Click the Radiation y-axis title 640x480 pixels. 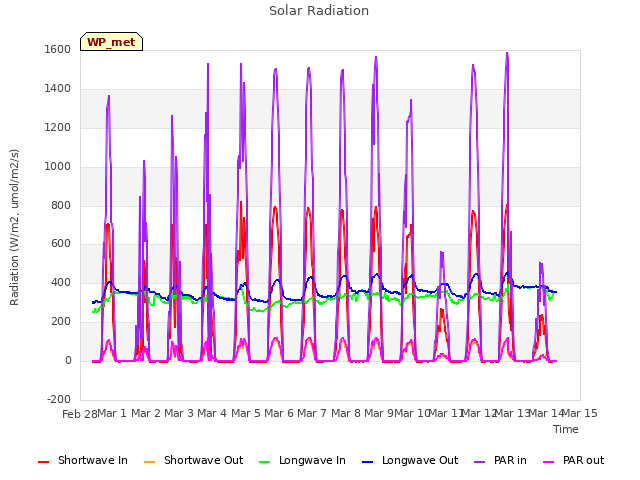tap(14, 227)
